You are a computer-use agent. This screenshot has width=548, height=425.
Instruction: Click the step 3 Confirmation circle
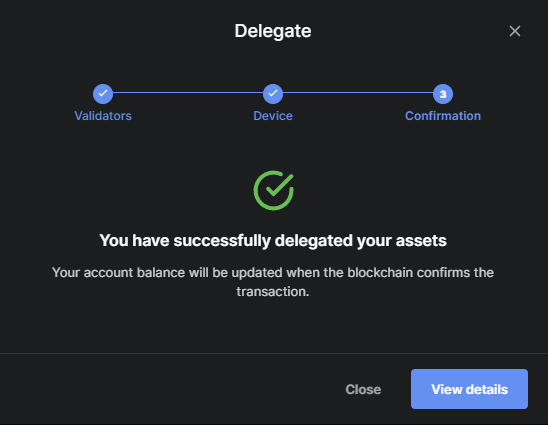click(x=443, y=94)
